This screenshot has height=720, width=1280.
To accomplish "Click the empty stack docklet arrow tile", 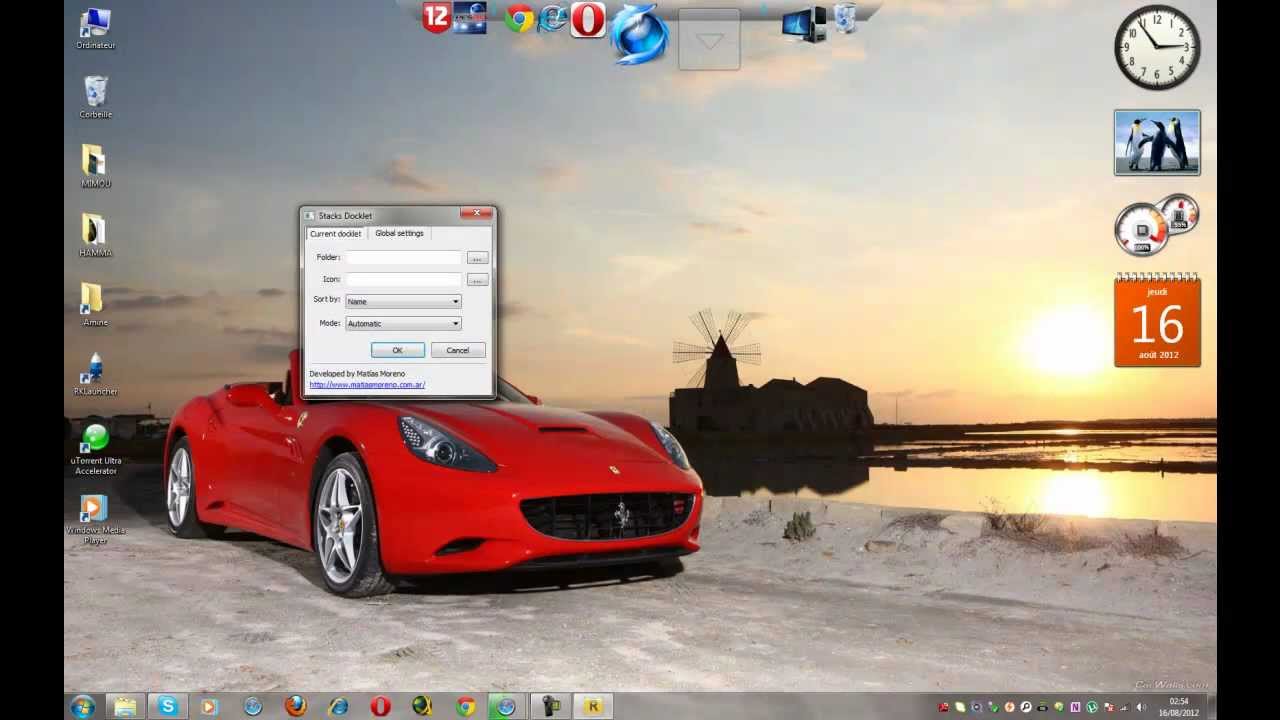I will 709,40.
